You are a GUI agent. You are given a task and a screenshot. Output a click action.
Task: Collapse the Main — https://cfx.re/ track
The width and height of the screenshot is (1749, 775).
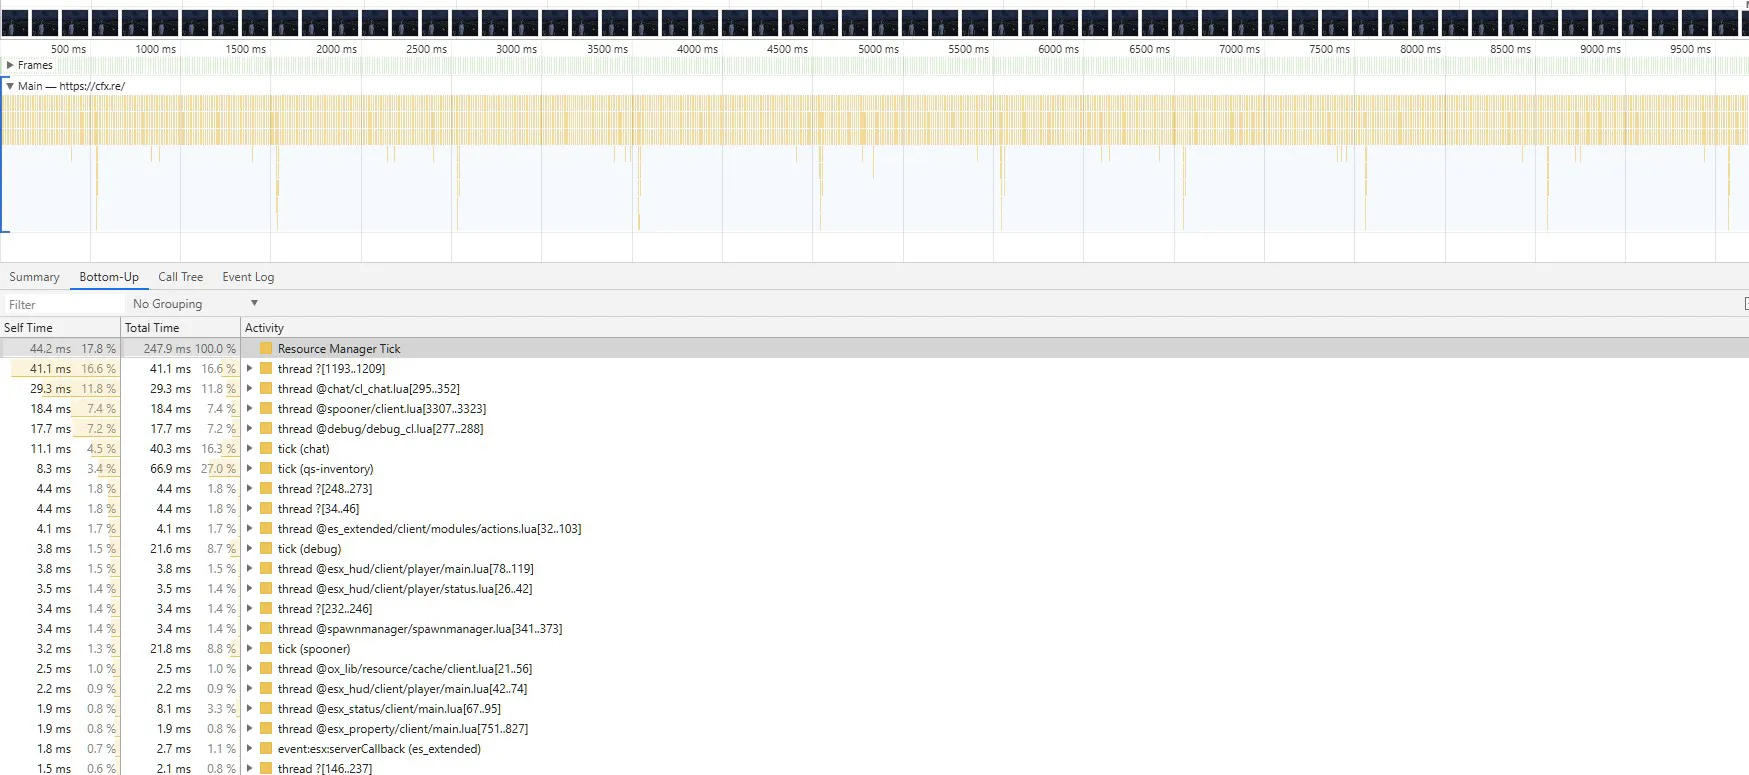[x=10, y=86]
